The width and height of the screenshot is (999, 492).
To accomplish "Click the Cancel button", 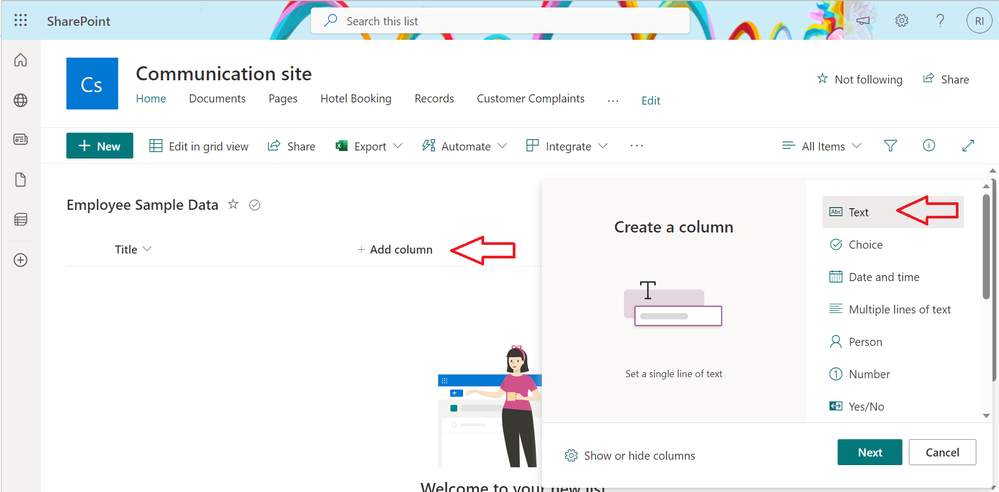I will click(942, 452).
